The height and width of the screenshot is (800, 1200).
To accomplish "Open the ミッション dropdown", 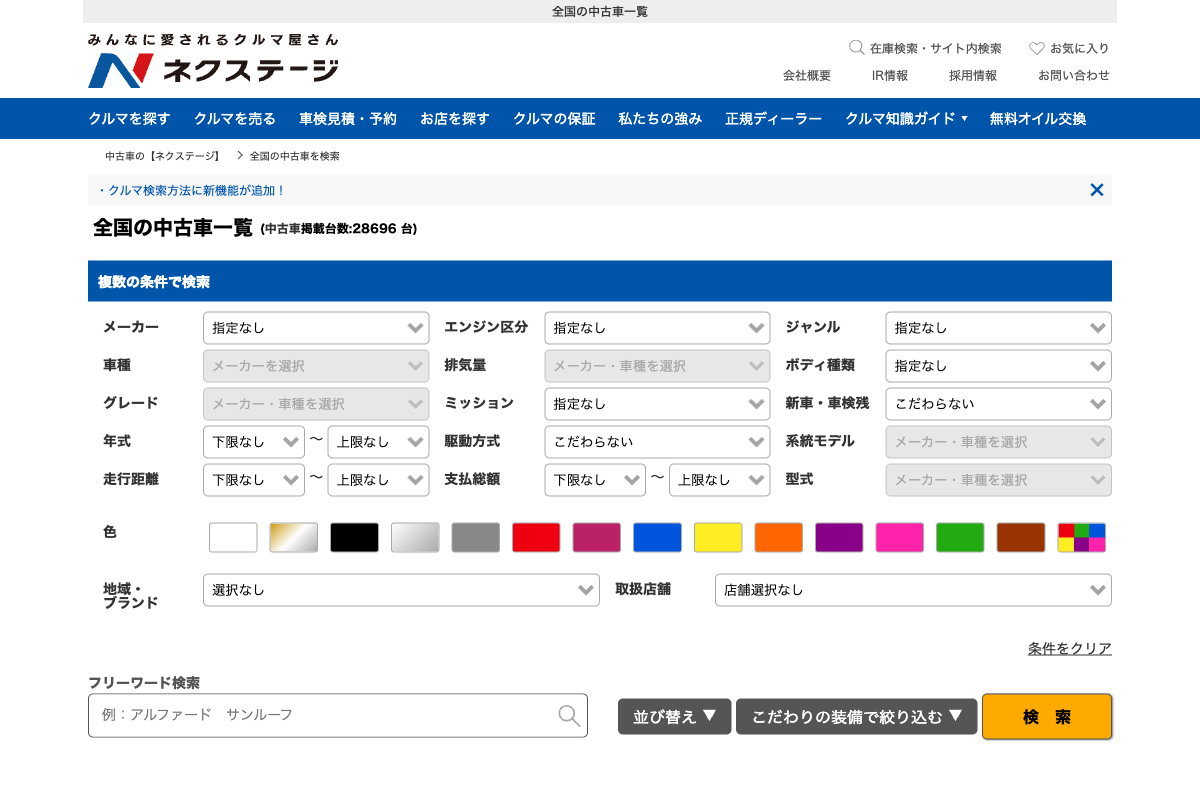I will pyautogui.click(x=657, y=404).
